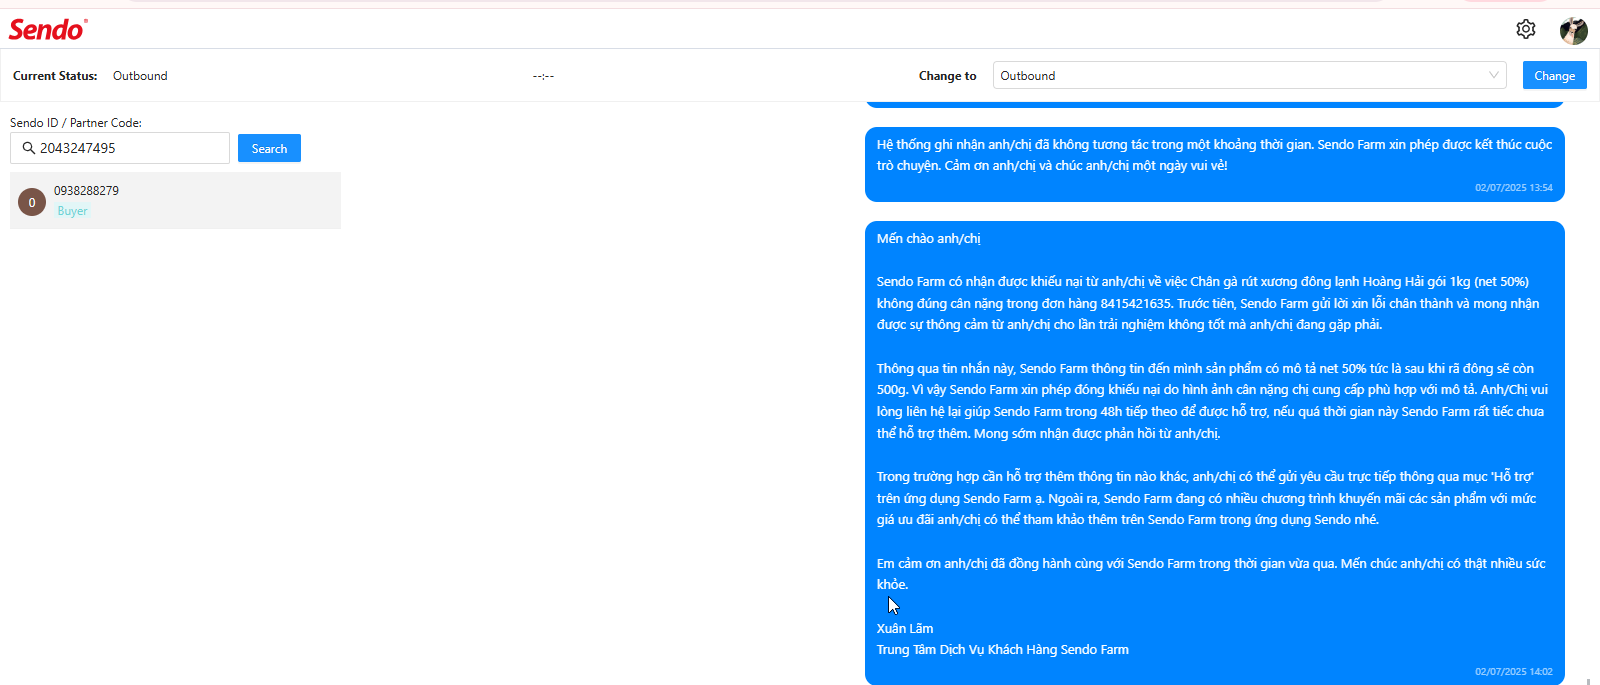1600x685 pixels.
Task: Expand the Change to status dropdown
Action: click(1249, 75)
